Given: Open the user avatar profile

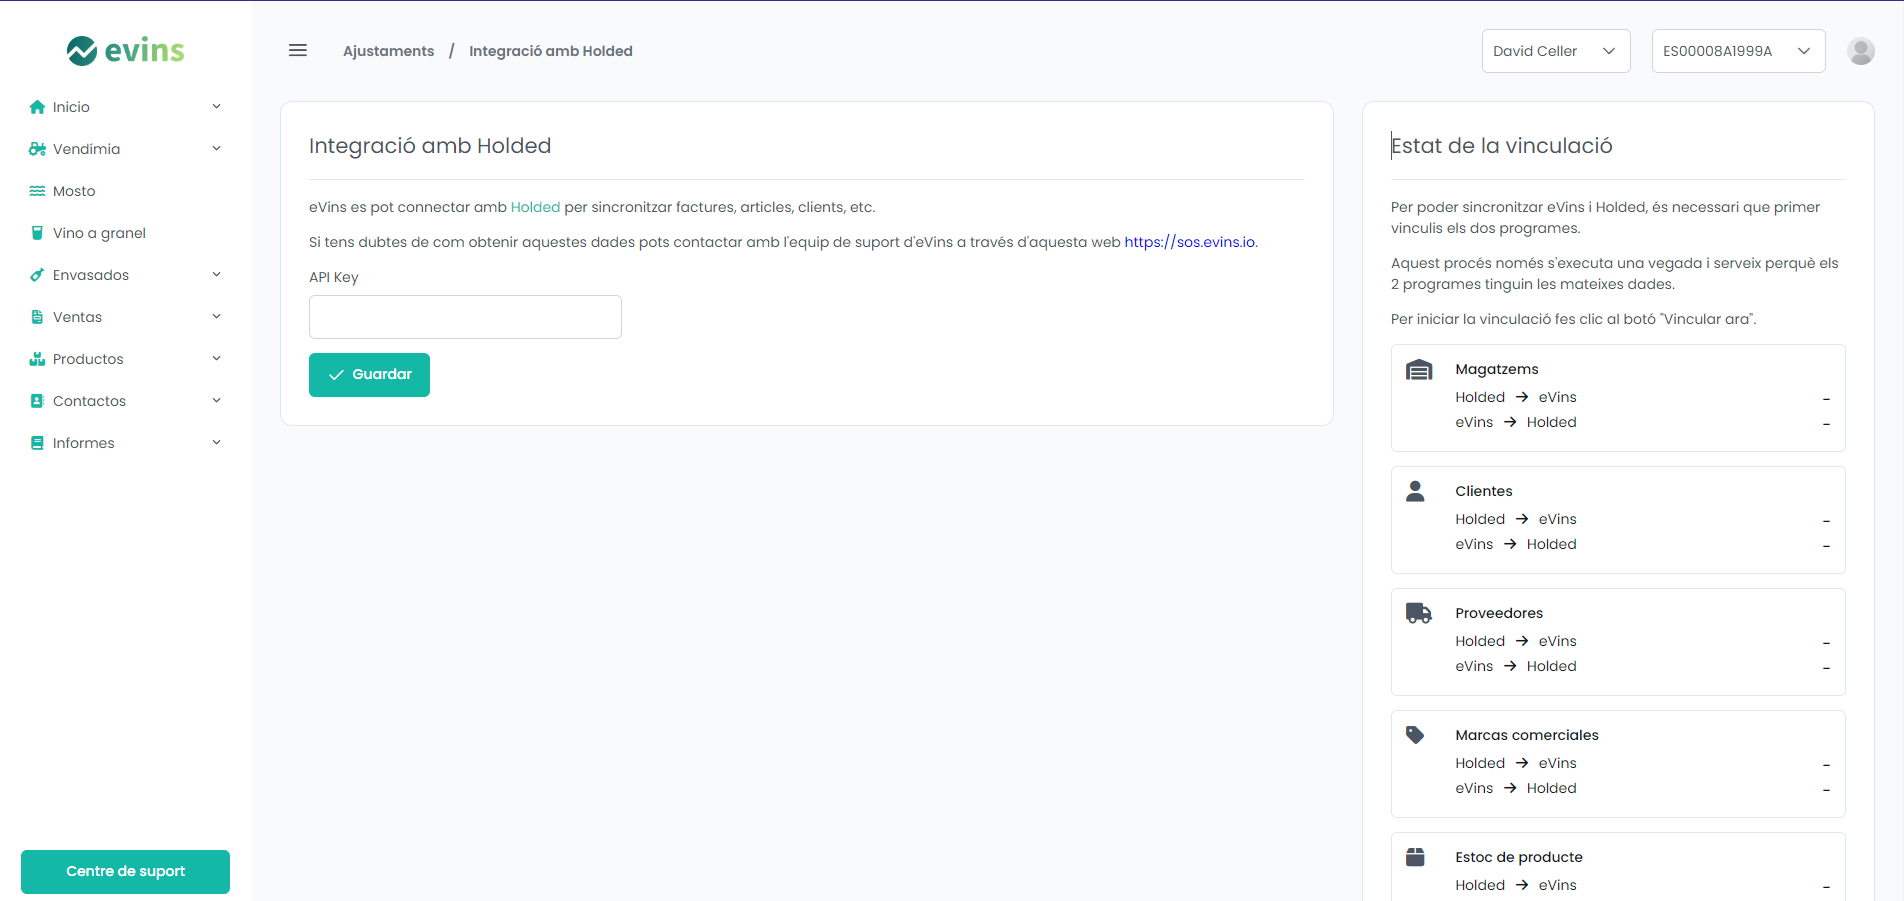Looking at the screenshot, I should click(1861, 51).
